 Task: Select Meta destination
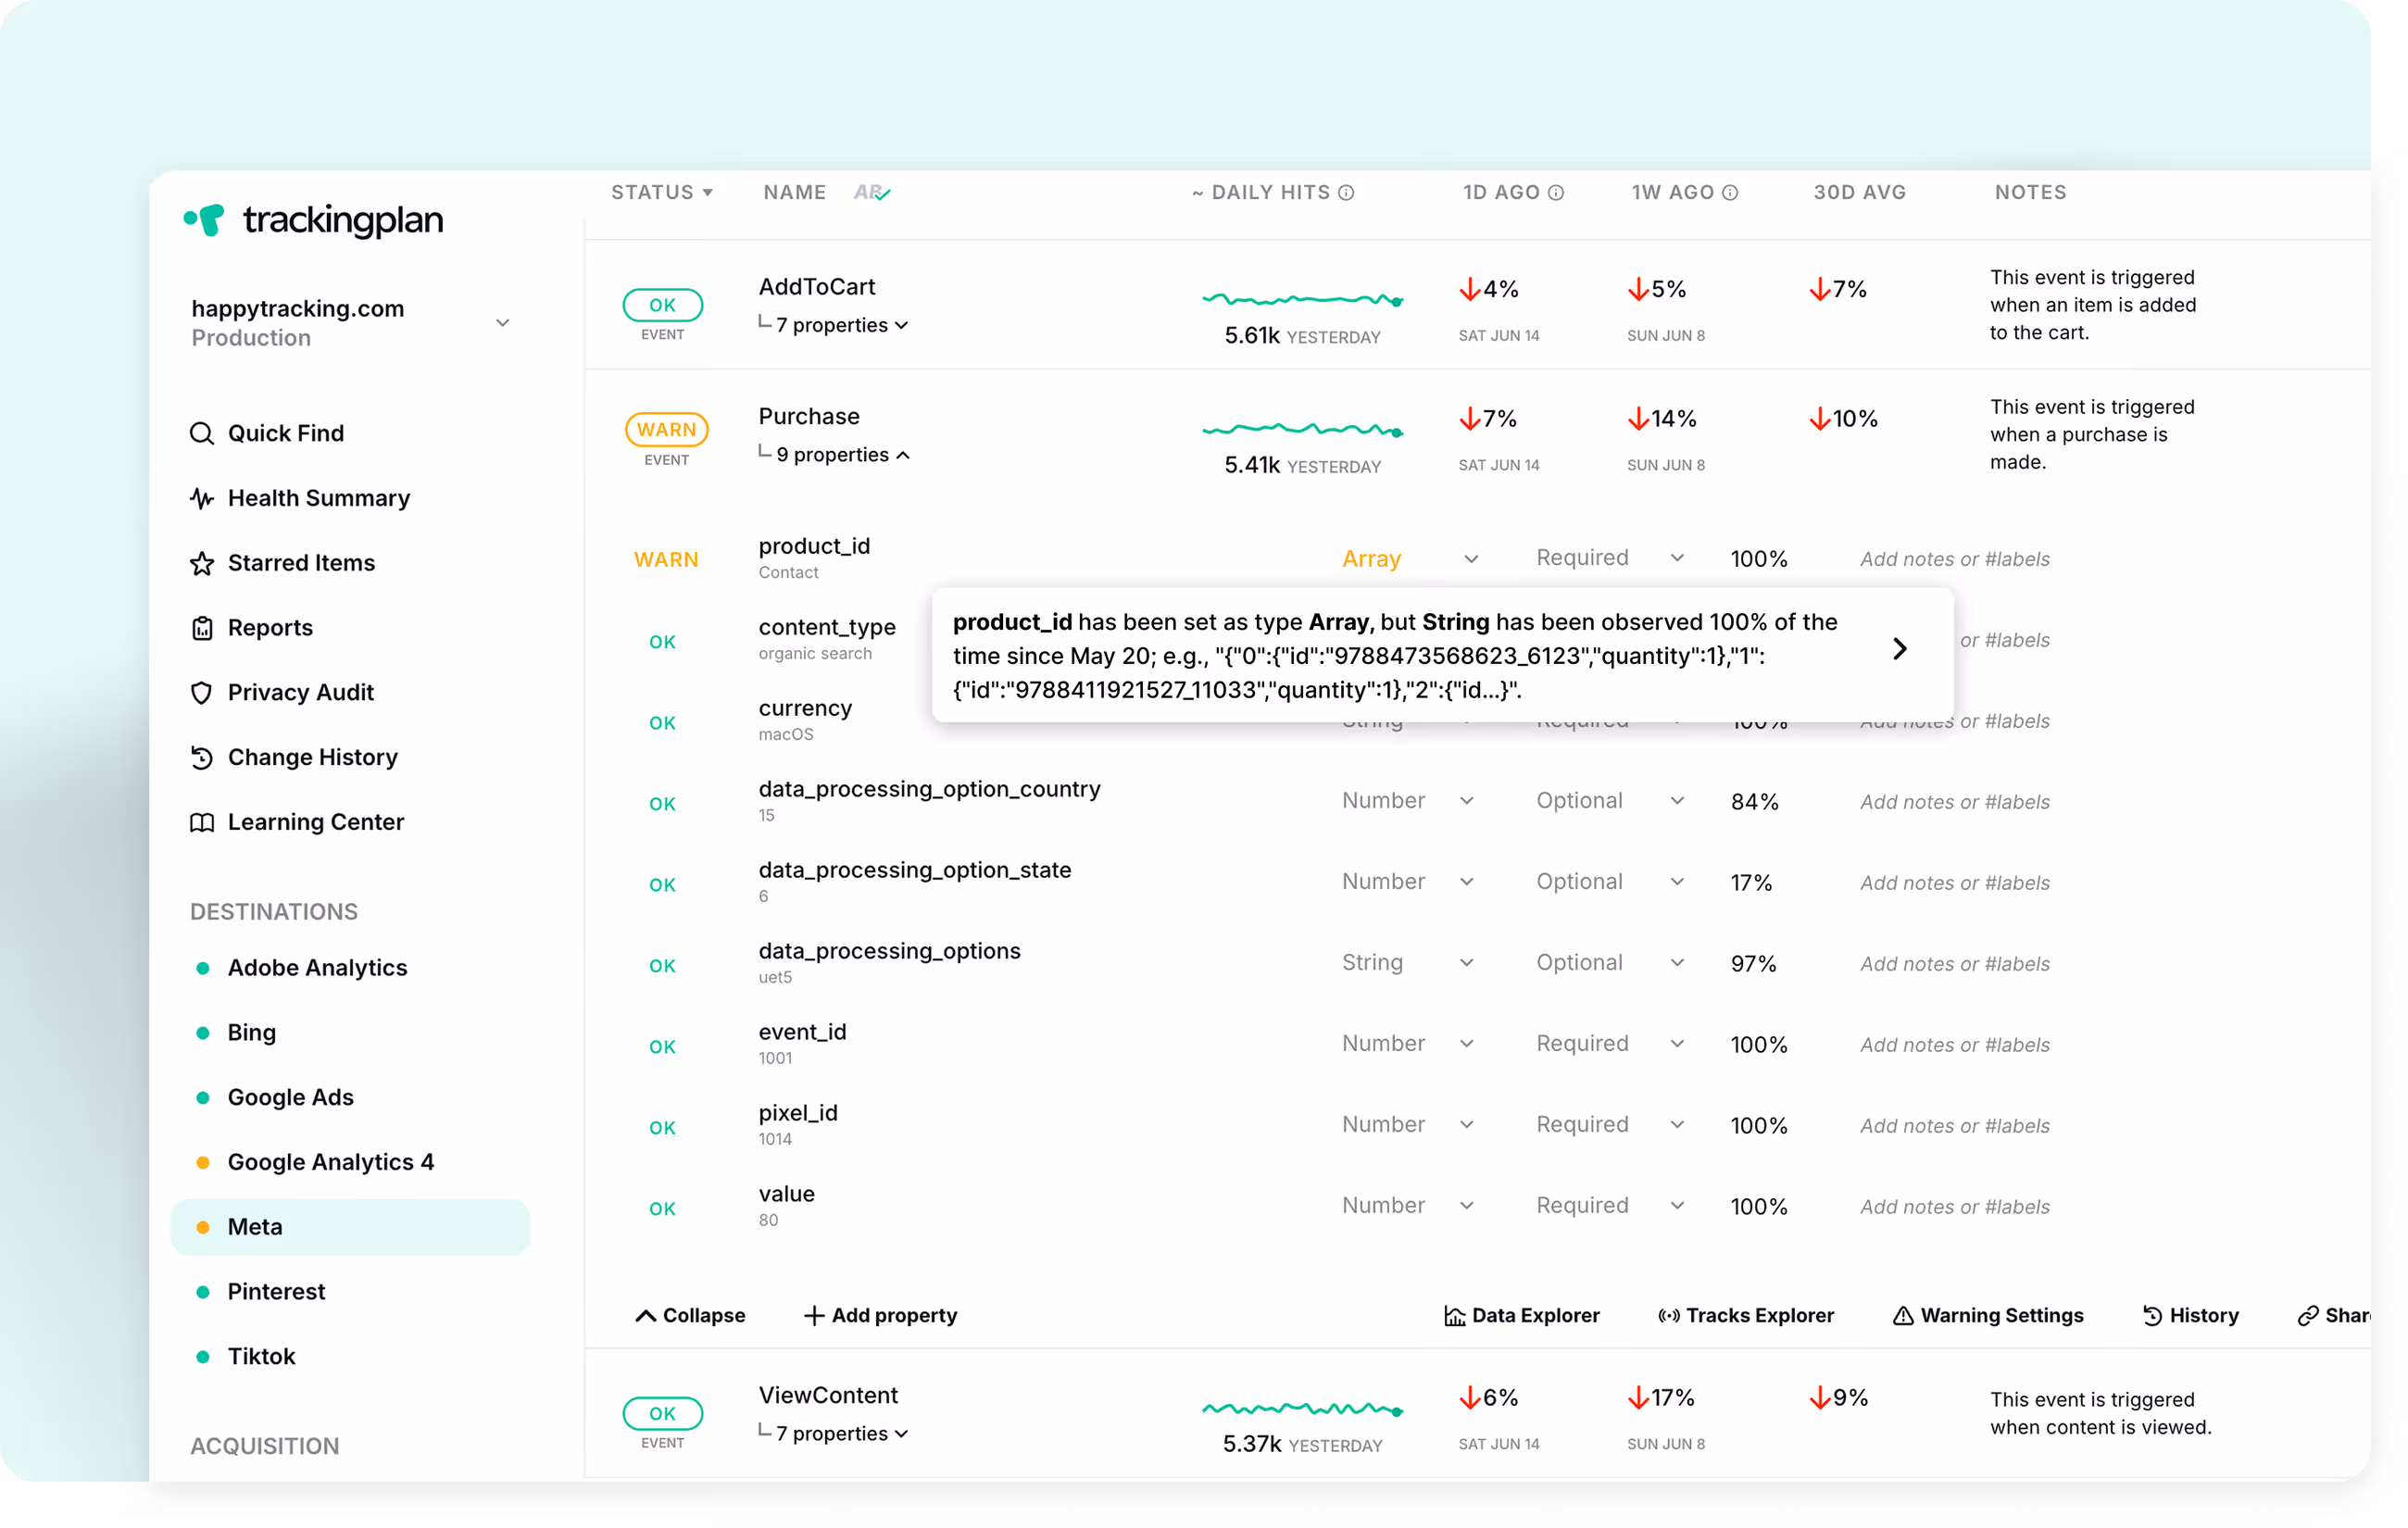[x=350, y=1227]
